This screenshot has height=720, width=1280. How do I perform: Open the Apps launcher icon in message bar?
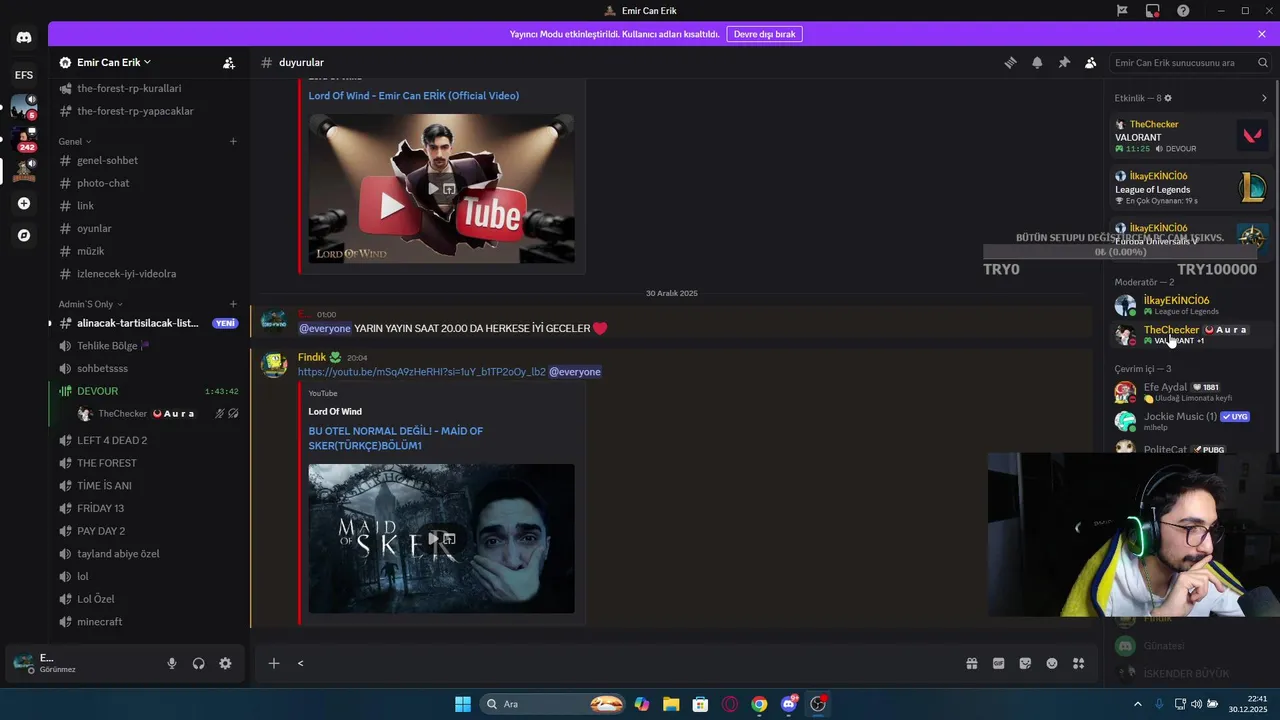[1078, 663]
